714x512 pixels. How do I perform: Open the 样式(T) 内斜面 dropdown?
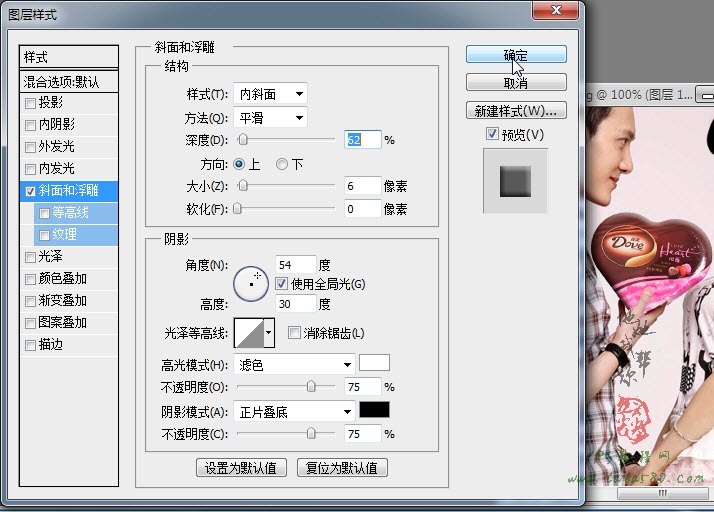point(270,94)
